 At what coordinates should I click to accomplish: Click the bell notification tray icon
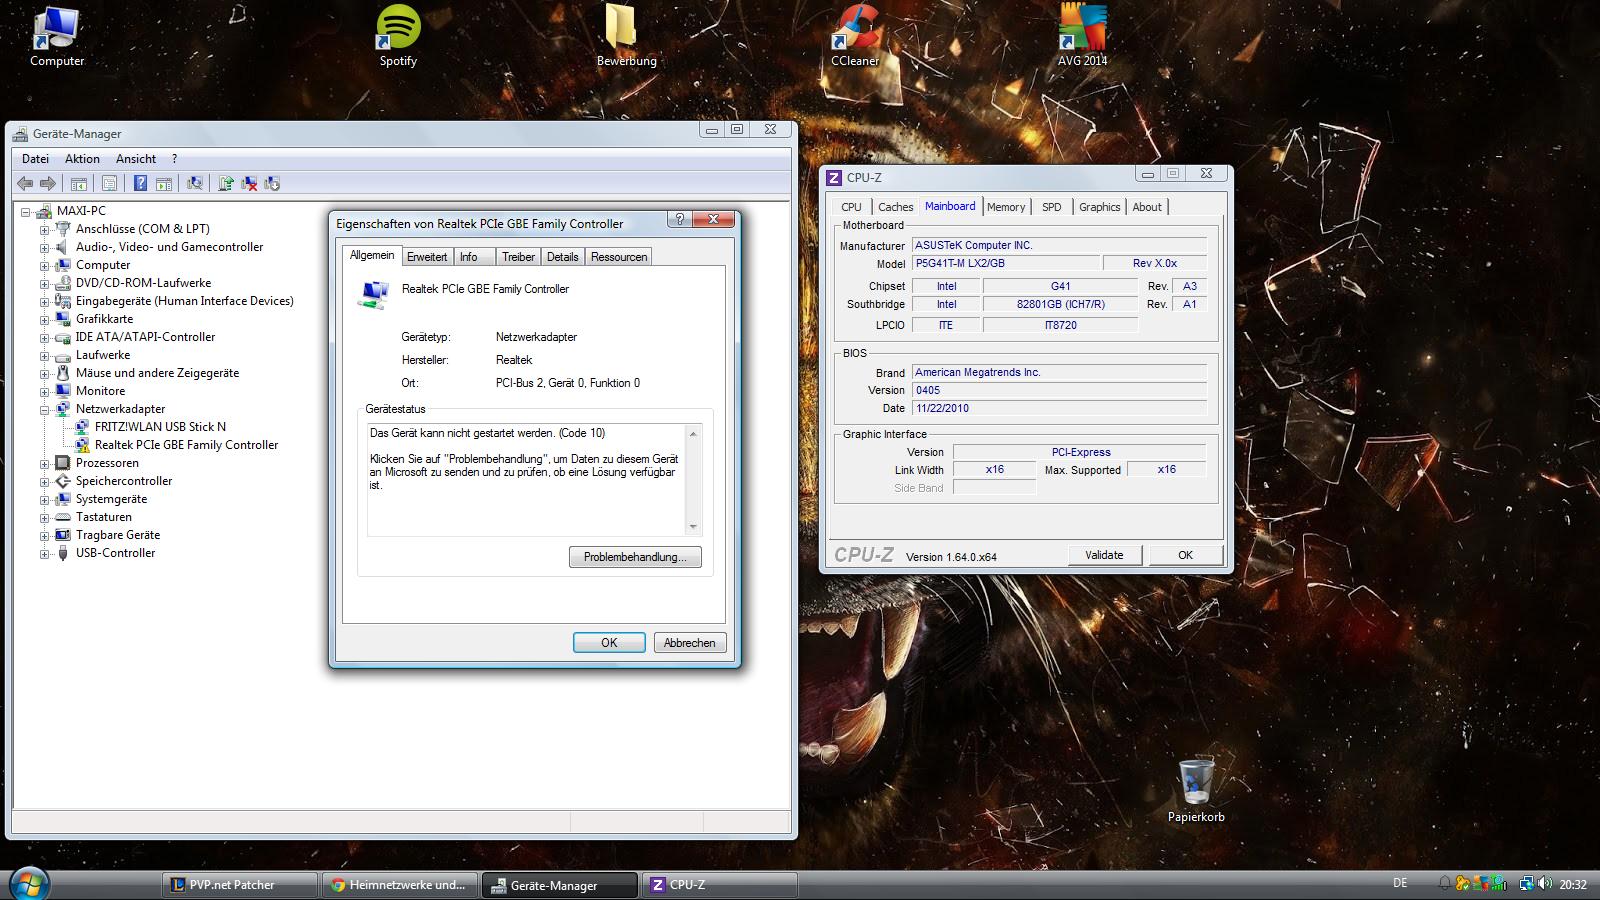click(x=1444, y=883)
